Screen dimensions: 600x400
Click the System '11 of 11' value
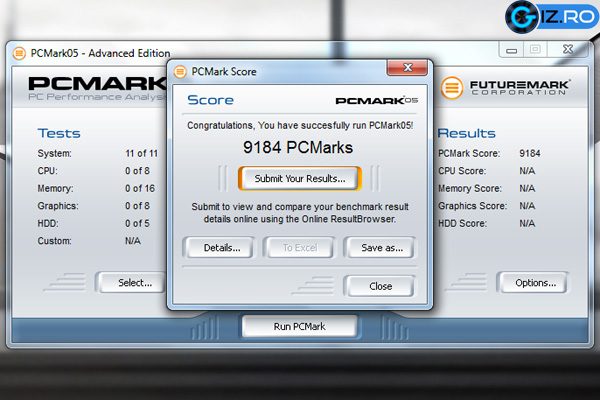[142, 153]
